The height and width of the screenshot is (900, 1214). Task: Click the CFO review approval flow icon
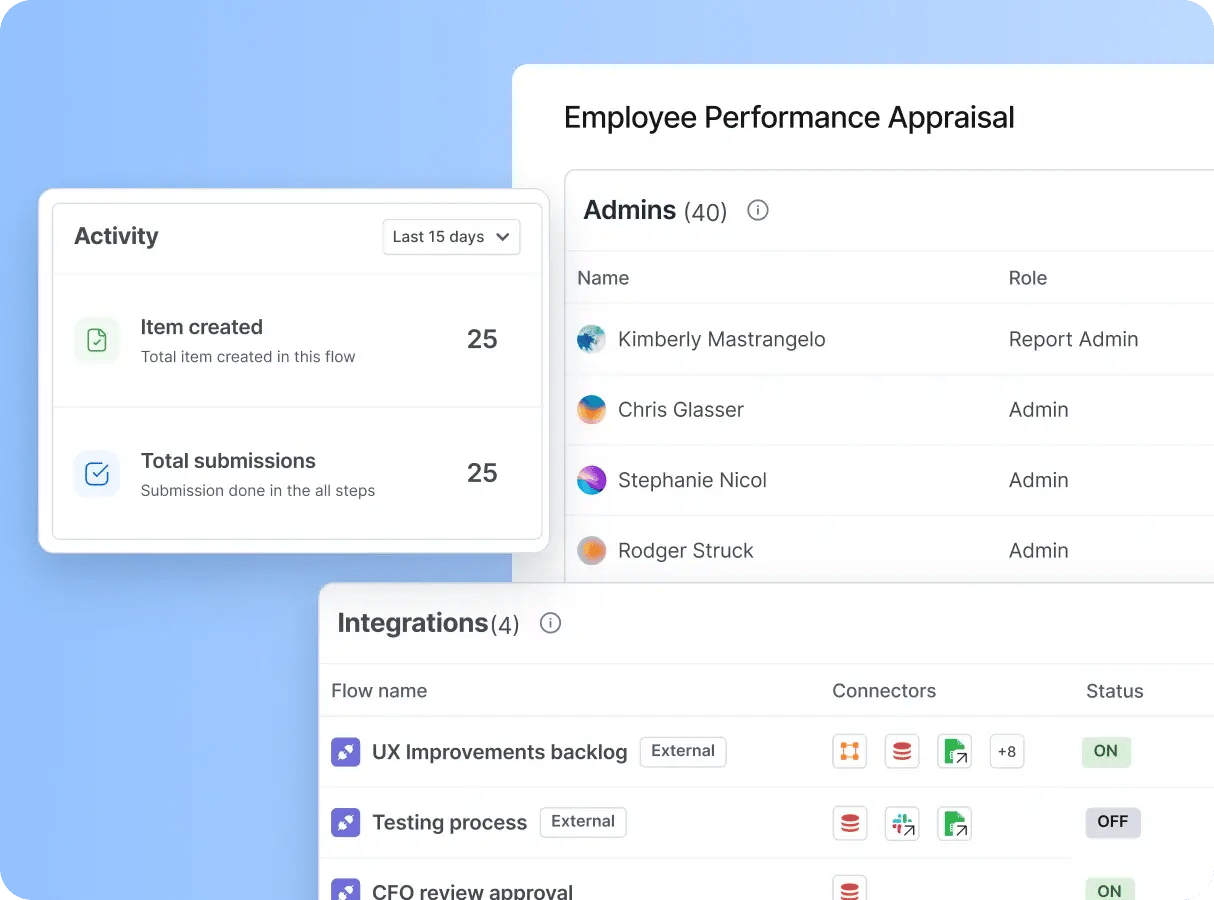(x=345, y=889)
